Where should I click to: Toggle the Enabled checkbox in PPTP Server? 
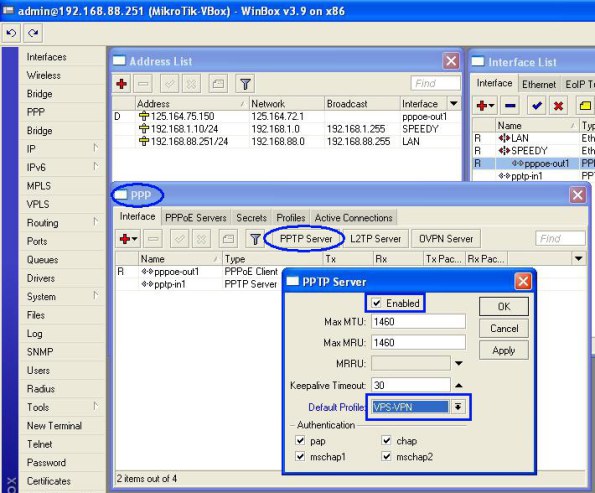376,303
